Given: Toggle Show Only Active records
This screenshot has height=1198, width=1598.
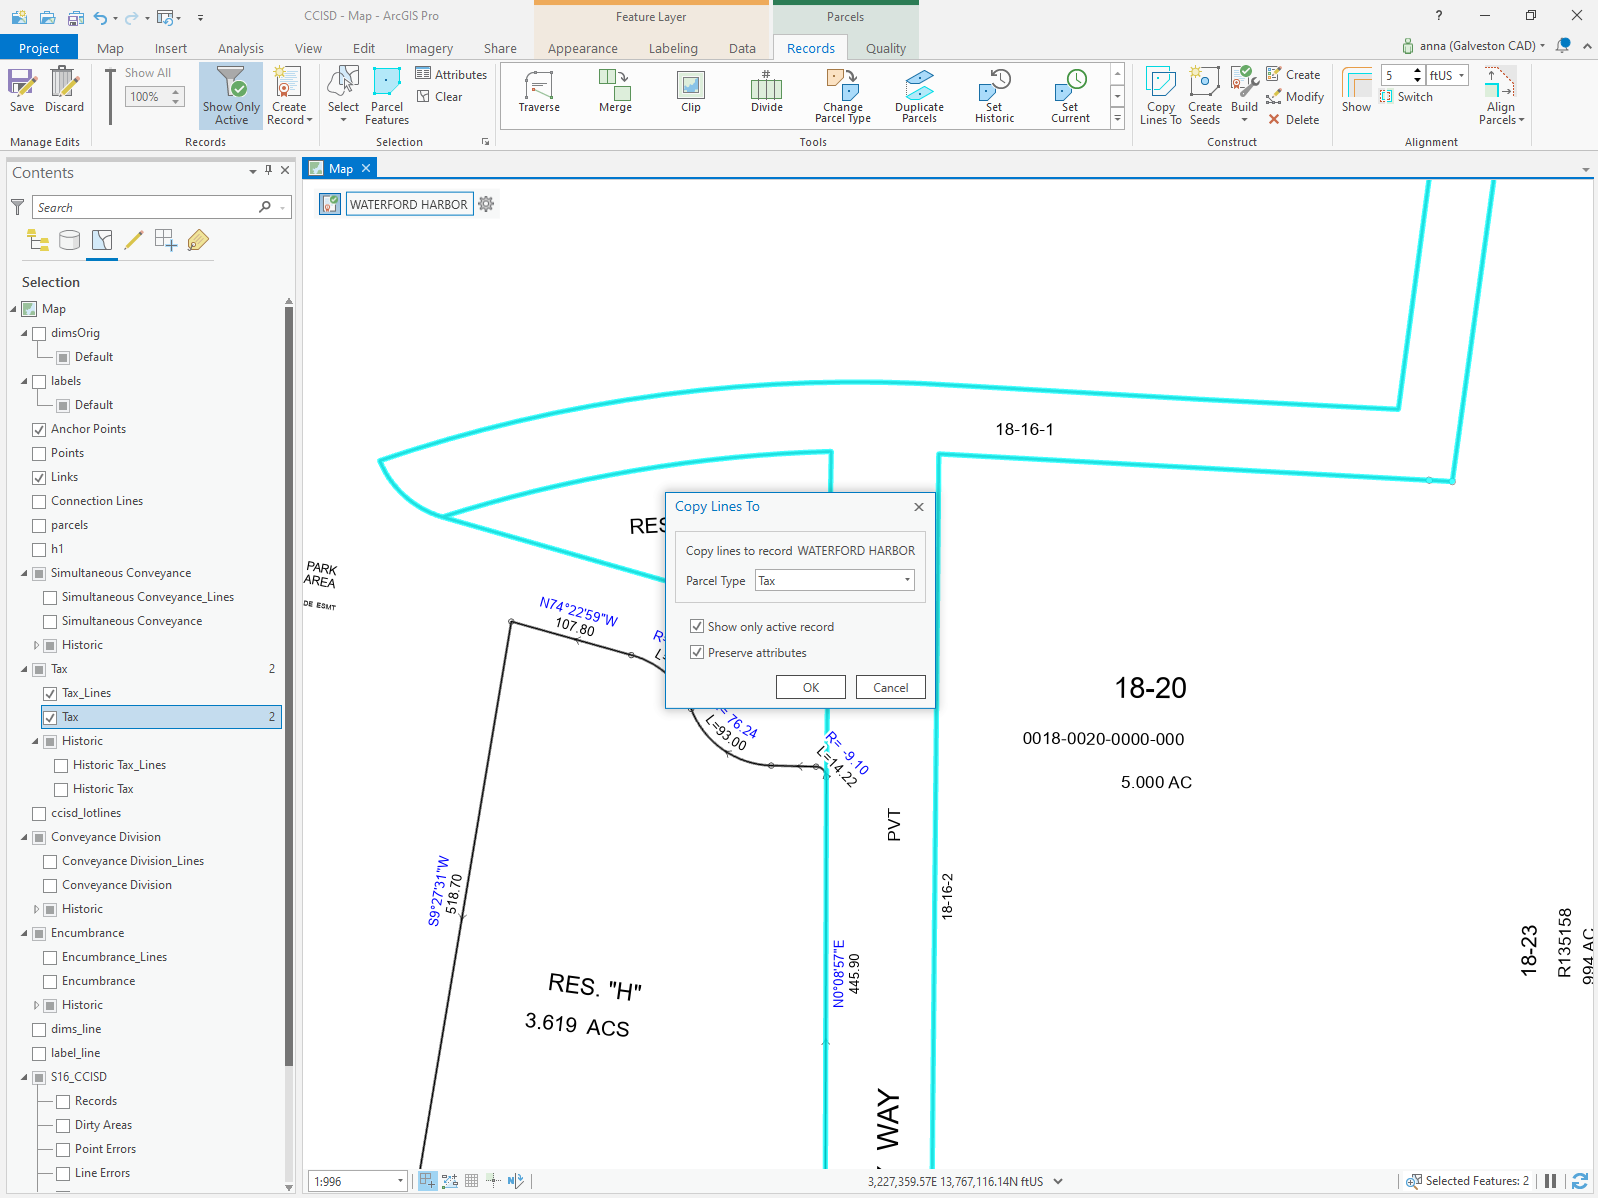Looking at the screenshot, I should (231, 96).
